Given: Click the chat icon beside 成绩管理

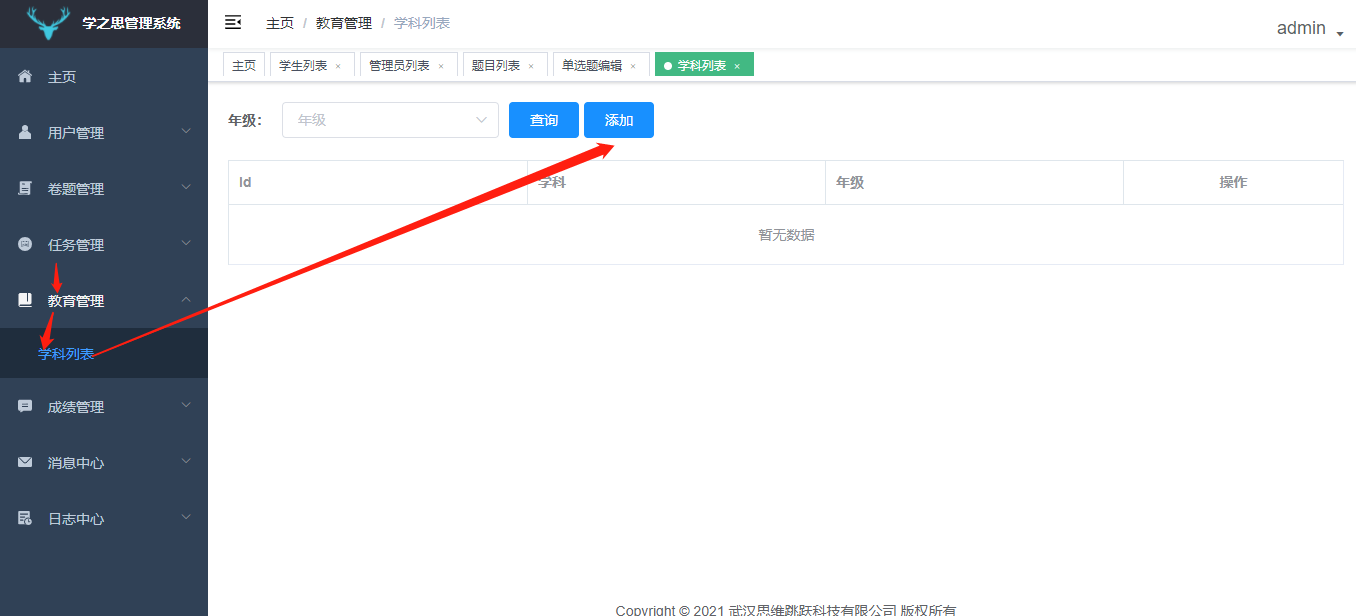Looking at the screenshot, I should 26,406.
